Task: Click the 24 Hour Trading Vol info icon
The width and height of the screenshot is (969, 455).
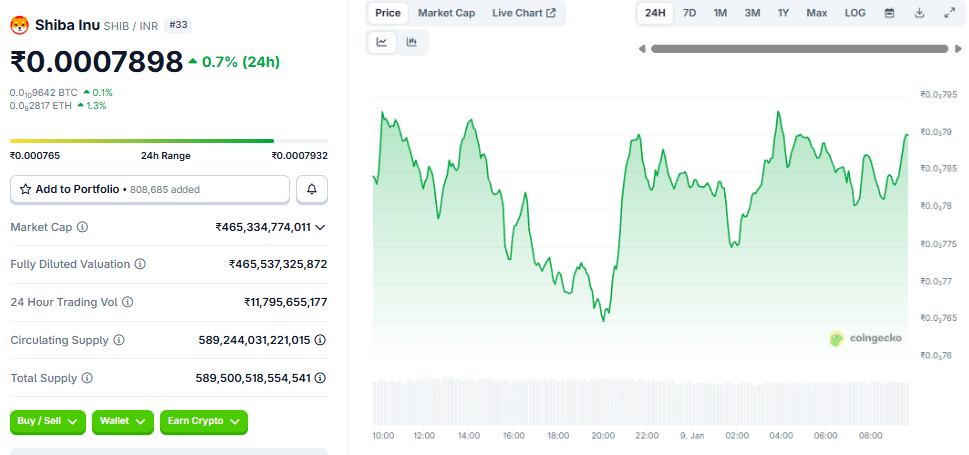Action: [x=127, y=302]
